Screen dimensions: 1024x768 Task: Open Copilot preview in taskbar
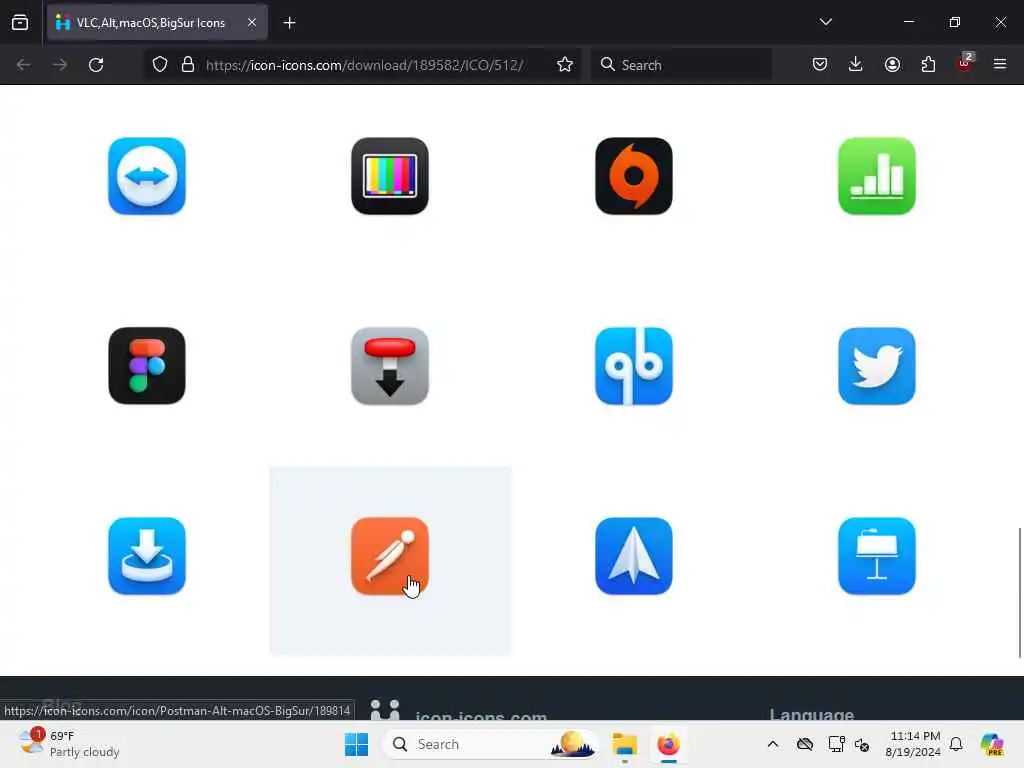pos(992,744)
